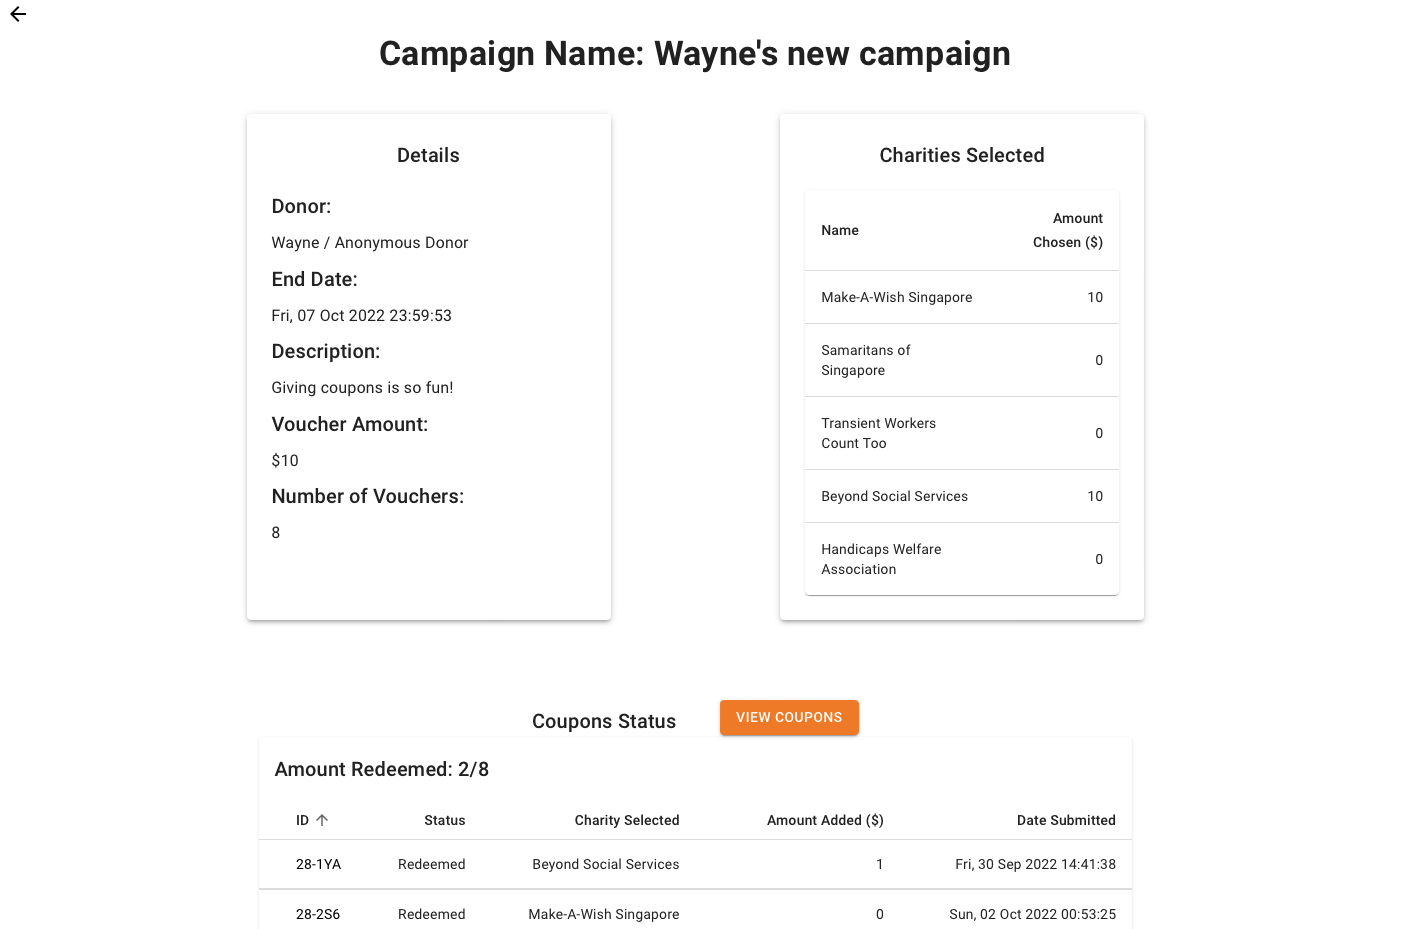
Task: Click the Name header in charities table
Action: (840, 230)
